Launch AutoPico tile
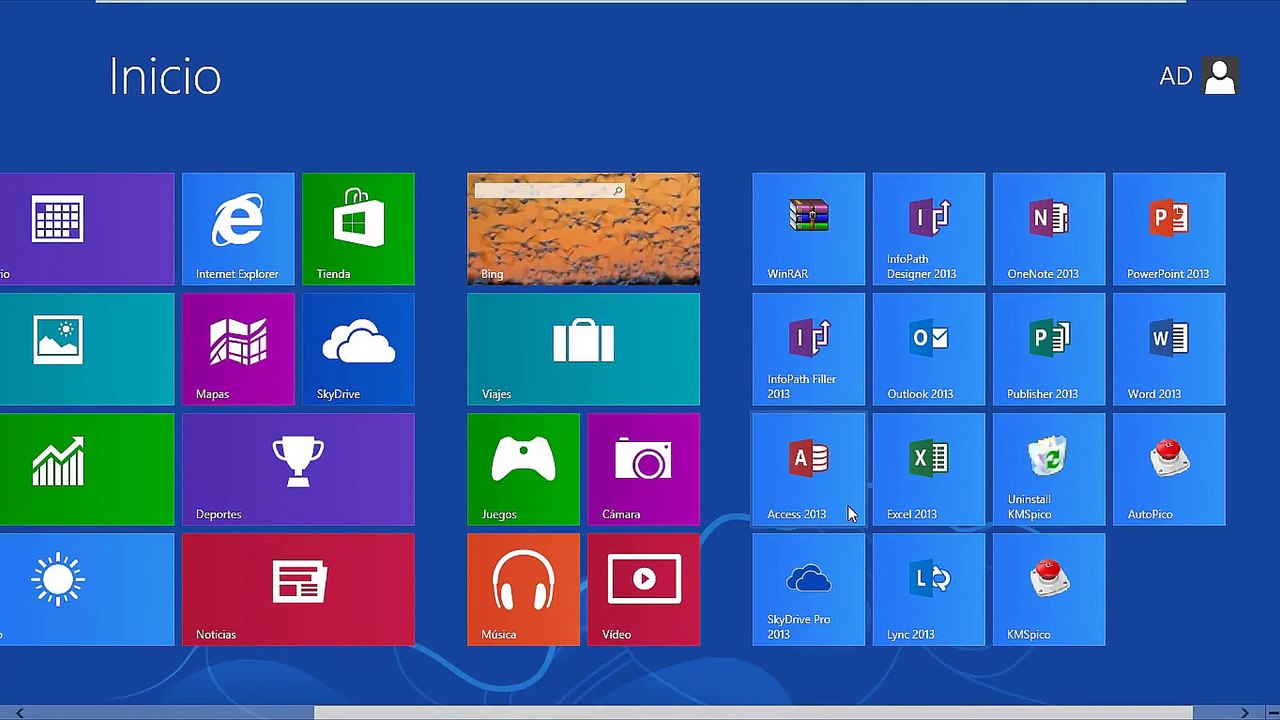The width and height of the screenshot is (1280, 720). (x=1169, y=469)
